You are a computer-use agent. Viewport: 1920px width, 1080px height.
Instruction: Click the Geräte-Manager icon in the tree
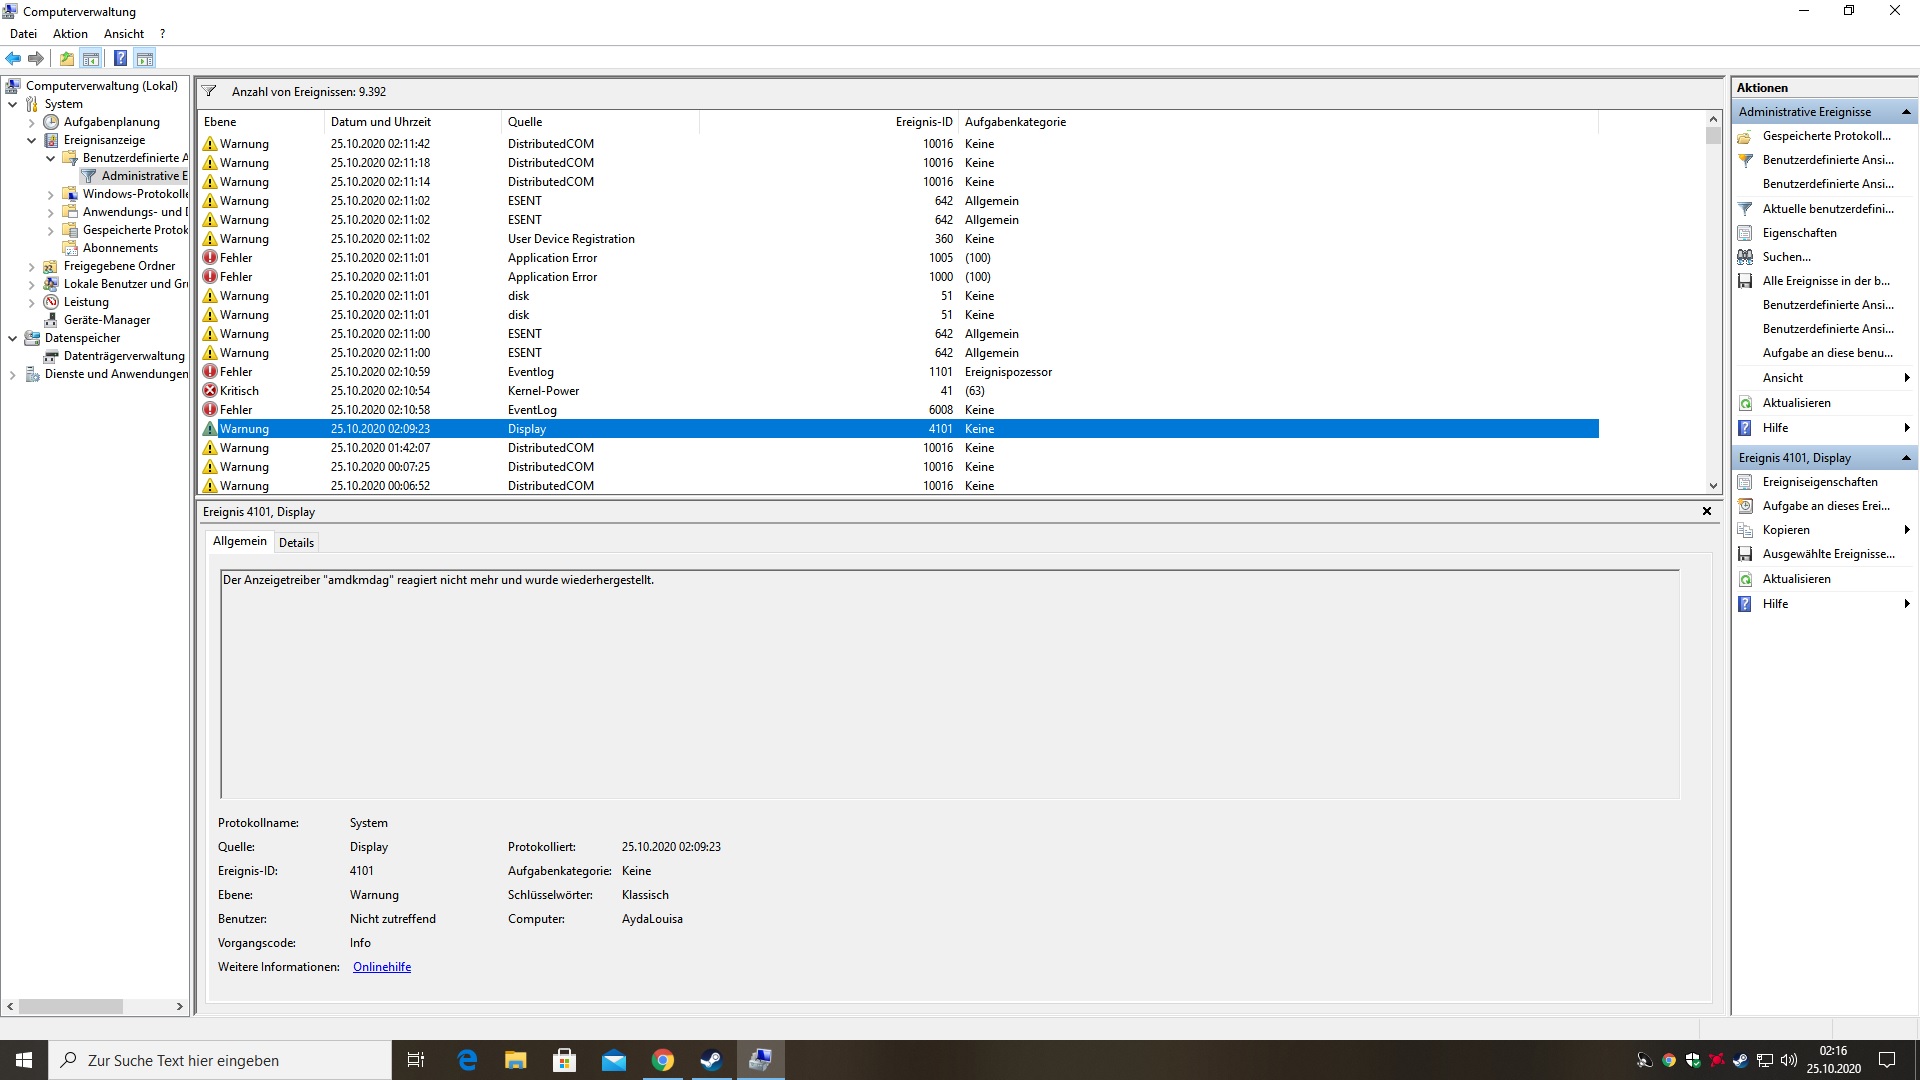point(51,320)
